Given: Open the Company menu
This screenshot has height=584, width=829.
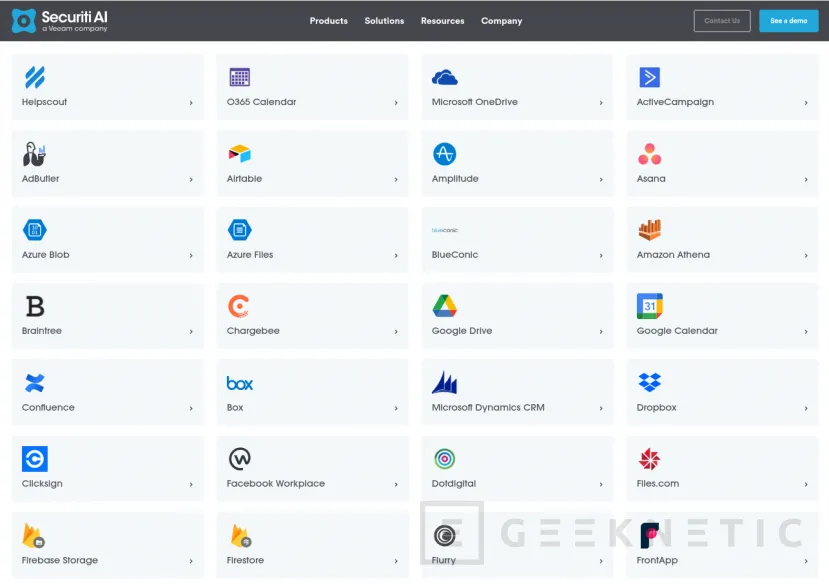Looking at the screenshot, I should 501,21.
